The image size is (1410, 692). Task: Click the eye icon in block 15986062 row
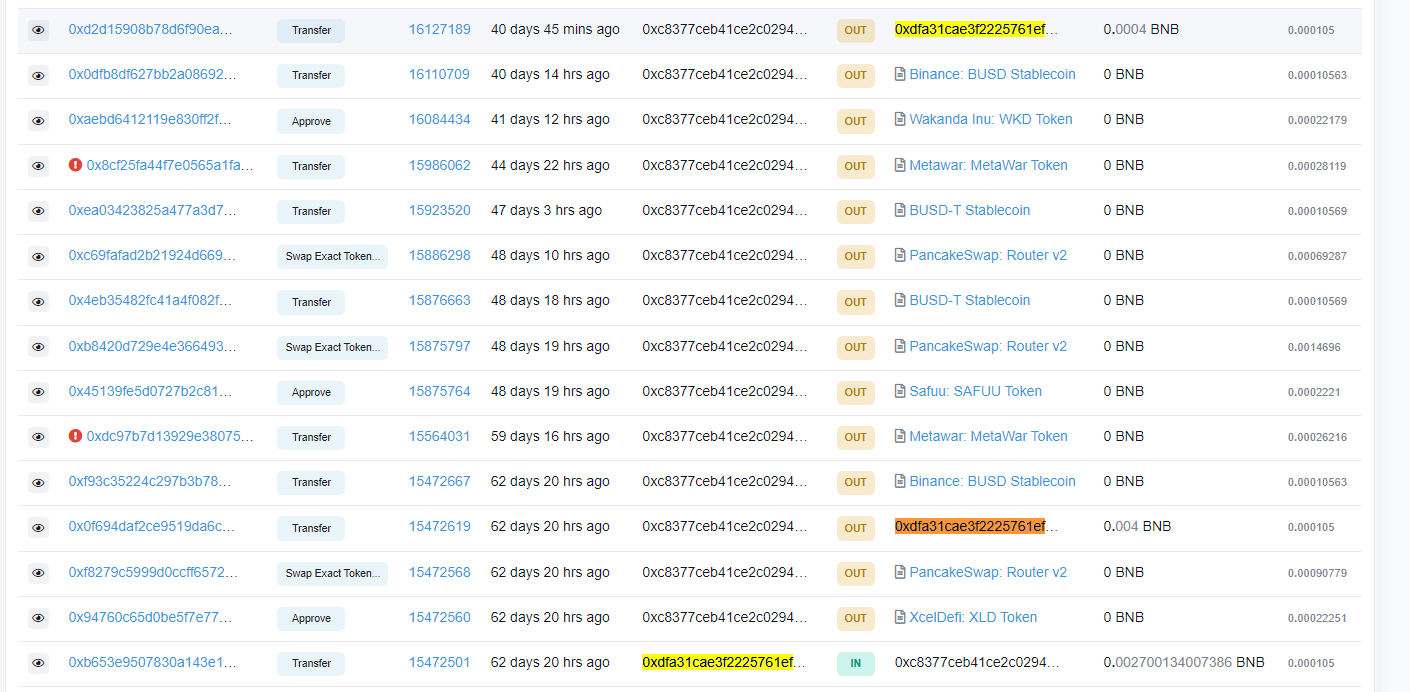click(x=38, y=166)
